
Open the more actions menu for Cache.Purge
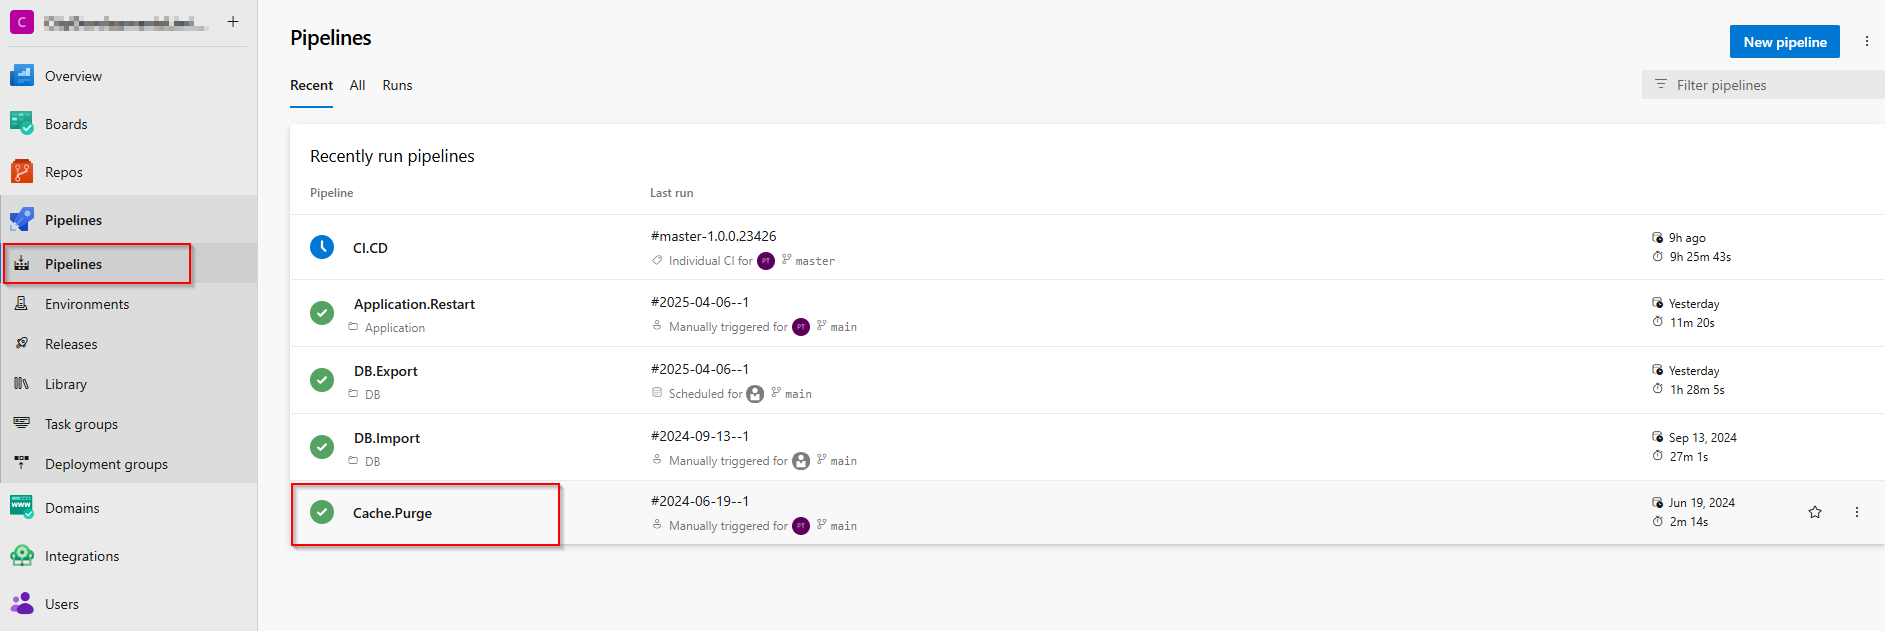tap(1856, 512)
